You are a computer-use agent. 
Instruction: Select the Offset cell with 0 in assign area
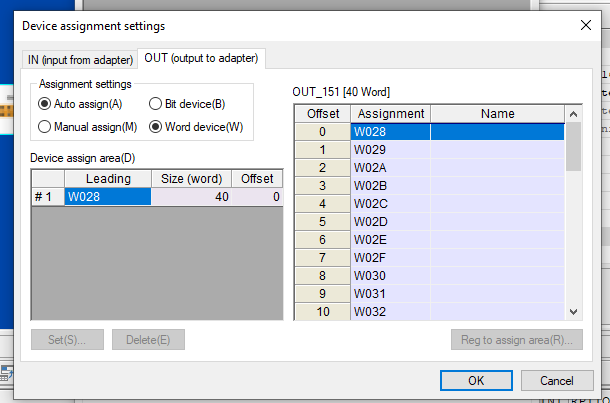click(x=257, y=197)
